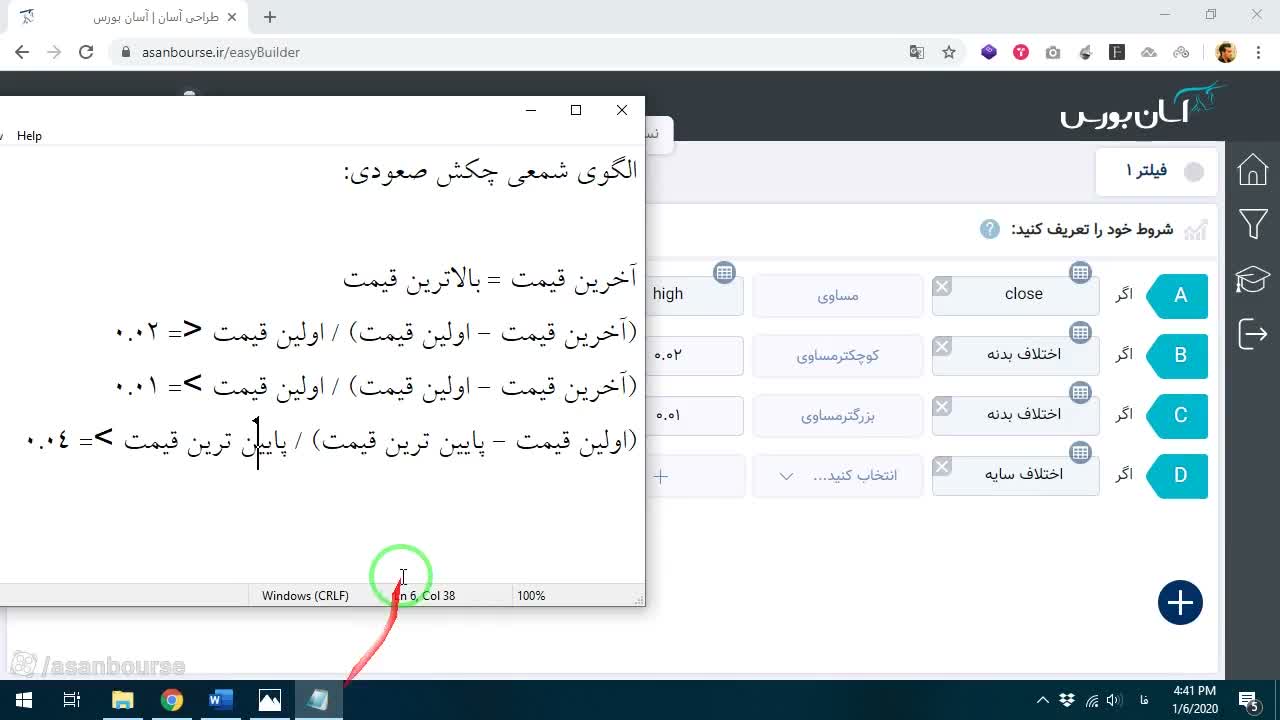This screenshot has width=1280, height=720.
Task: Remove the close operand with its X
Action: 942,287
